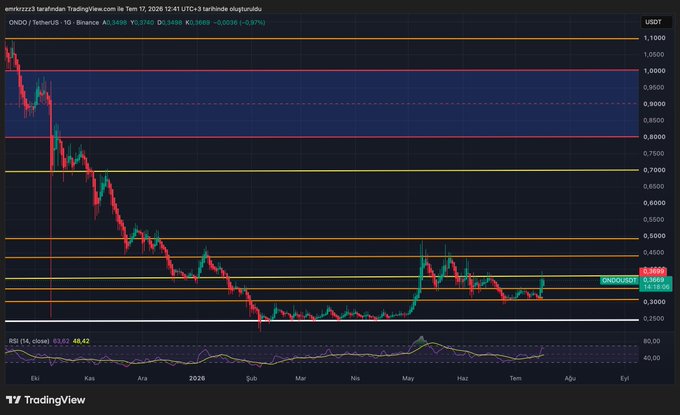The width and height of the screenshot is (680, 415).
Task: Click the 0,3000 price axis label
Action: [x=654, y=302]
